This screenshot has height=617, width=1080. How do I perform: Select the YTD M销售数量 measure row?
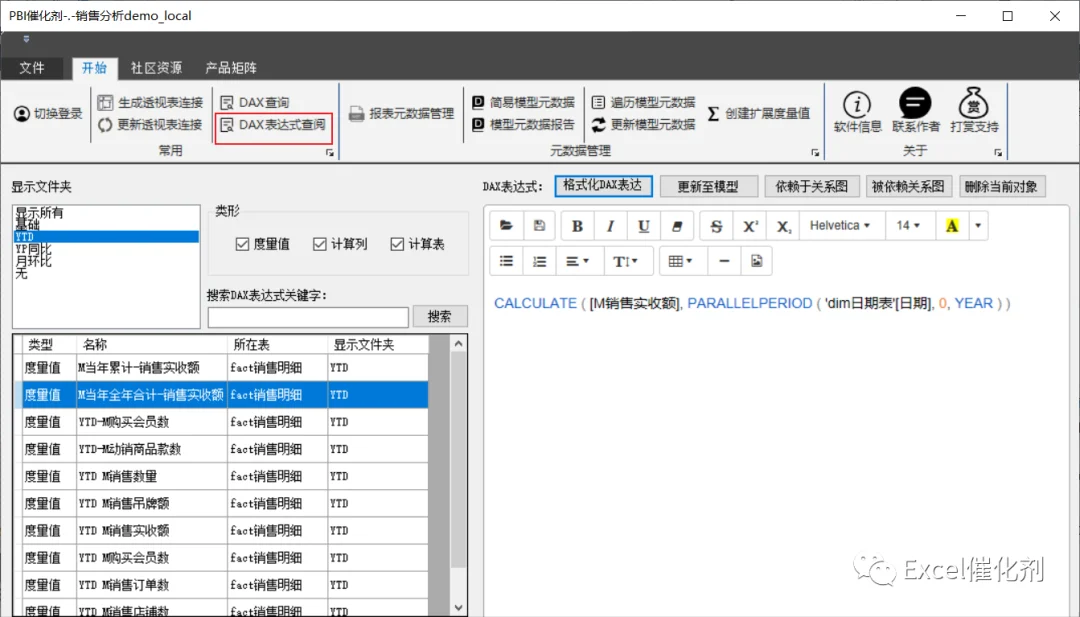(x=222, y=476)
